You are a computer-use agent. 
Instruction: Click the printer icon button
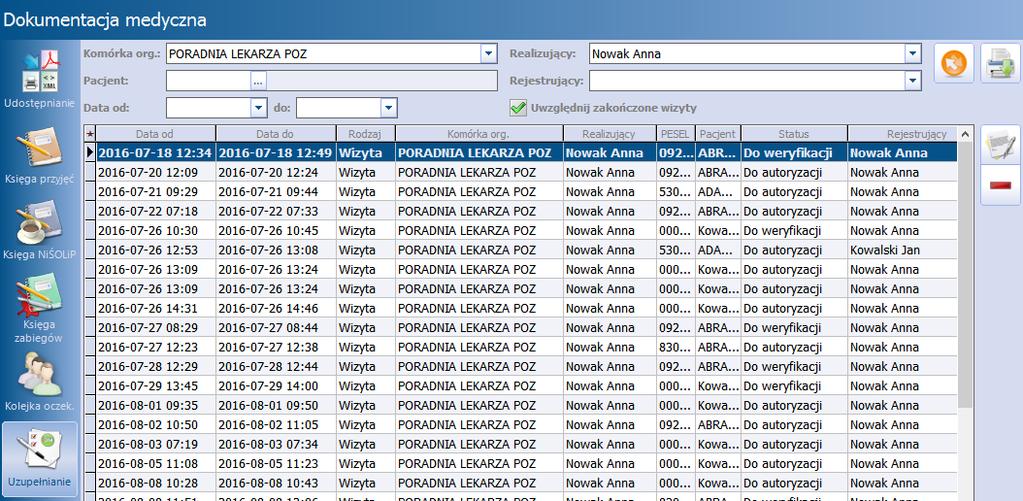tap(1000, 64)
